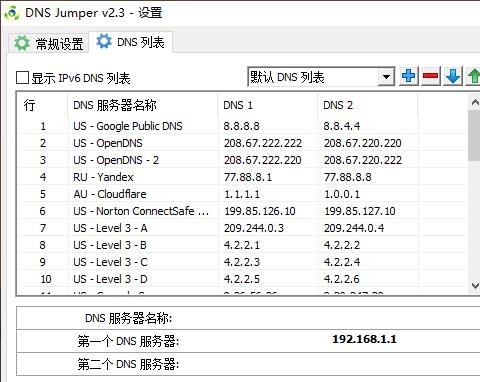Screen dimensions: 480x382
Task: Click the blue plus add DNS icon
Action: click(409, 76)
